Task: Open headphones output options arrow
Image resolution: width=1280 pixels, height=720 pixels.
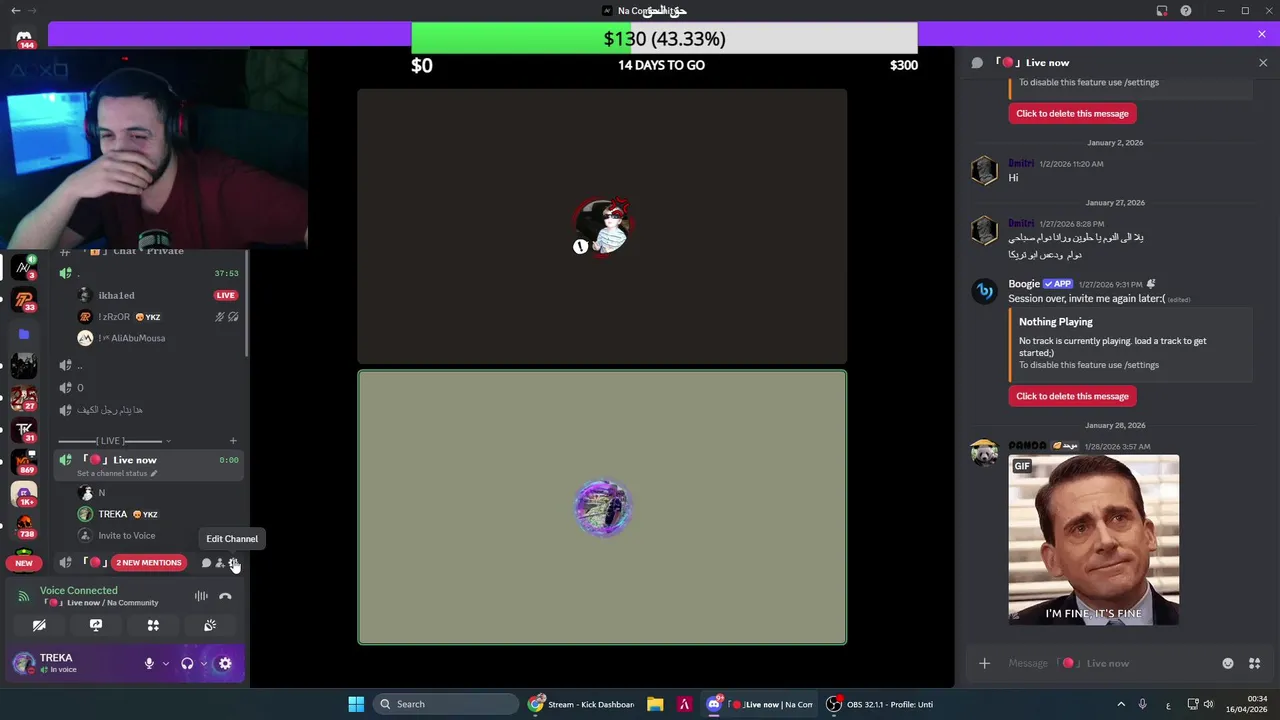Action: pyautogui.click(x=204, y=663)
